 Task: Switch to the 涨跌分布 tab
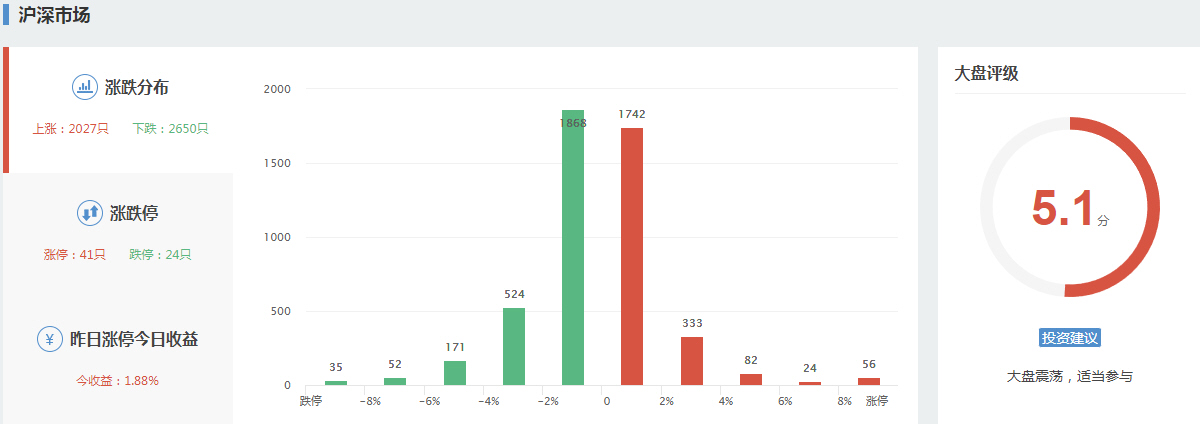[x=137, y=88]
